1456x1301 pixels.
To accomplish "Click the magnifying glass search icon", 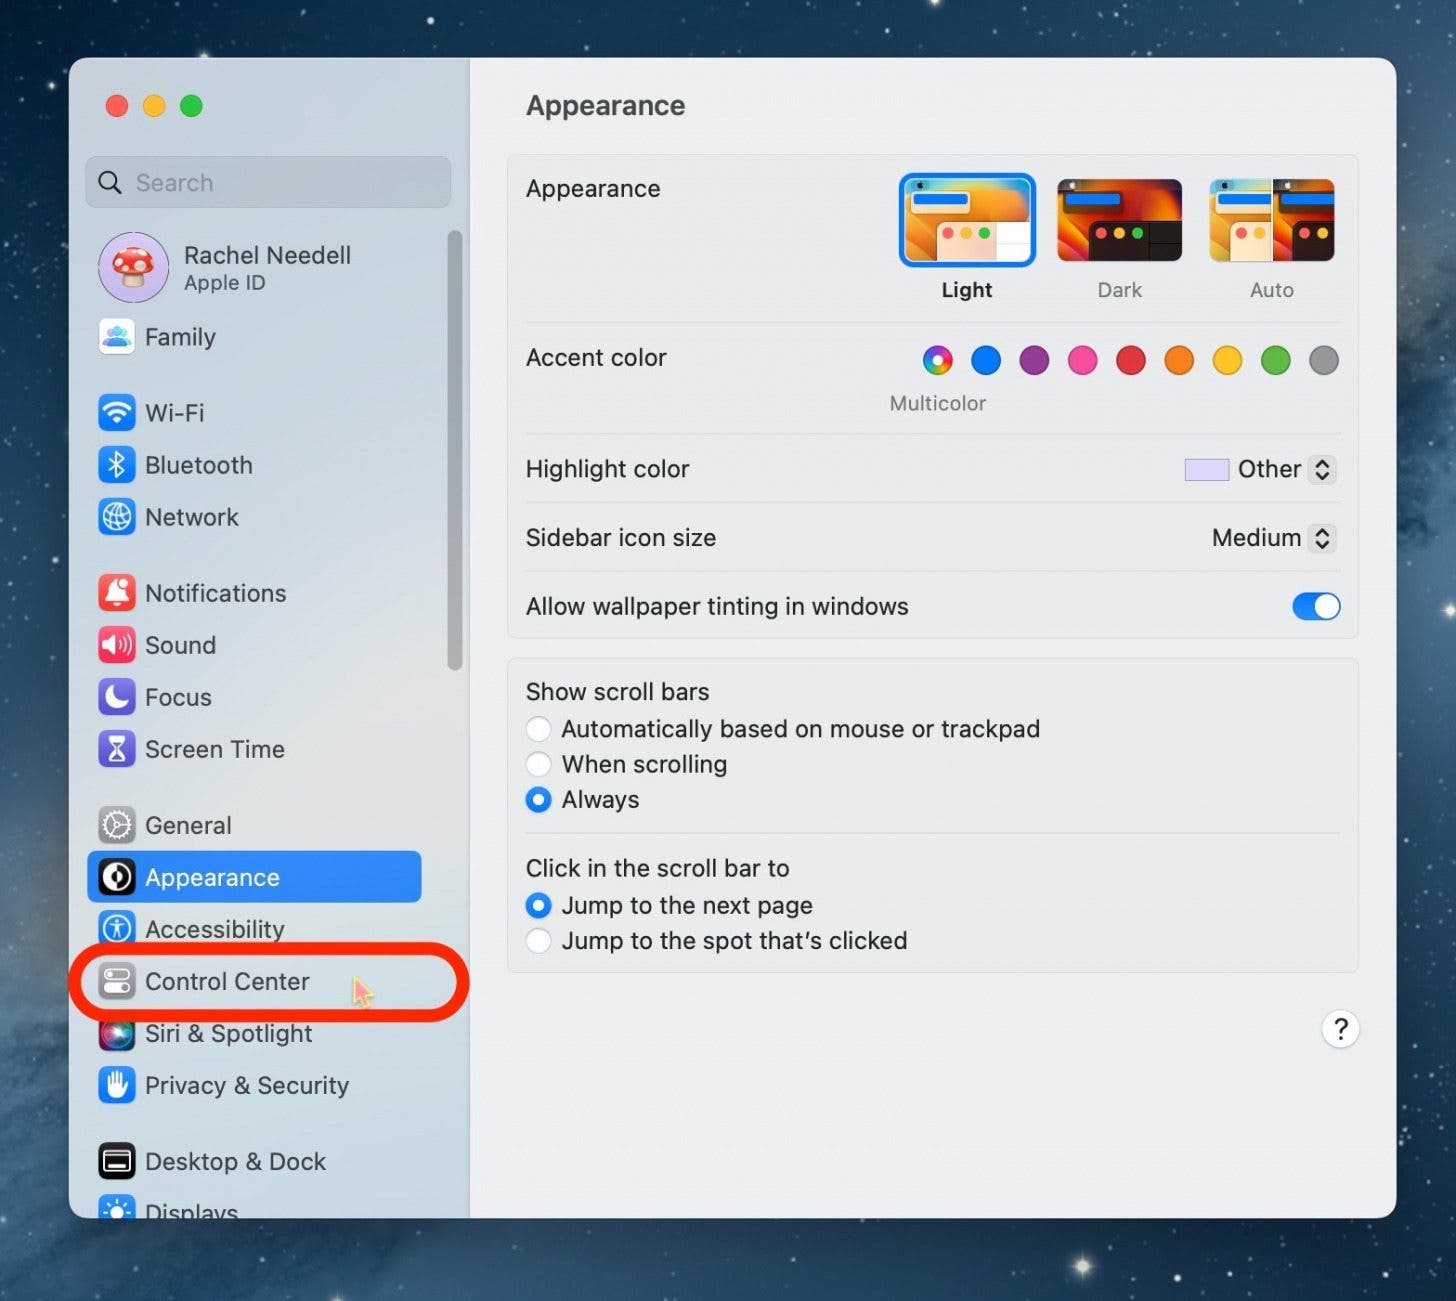I will pos(110,182).
